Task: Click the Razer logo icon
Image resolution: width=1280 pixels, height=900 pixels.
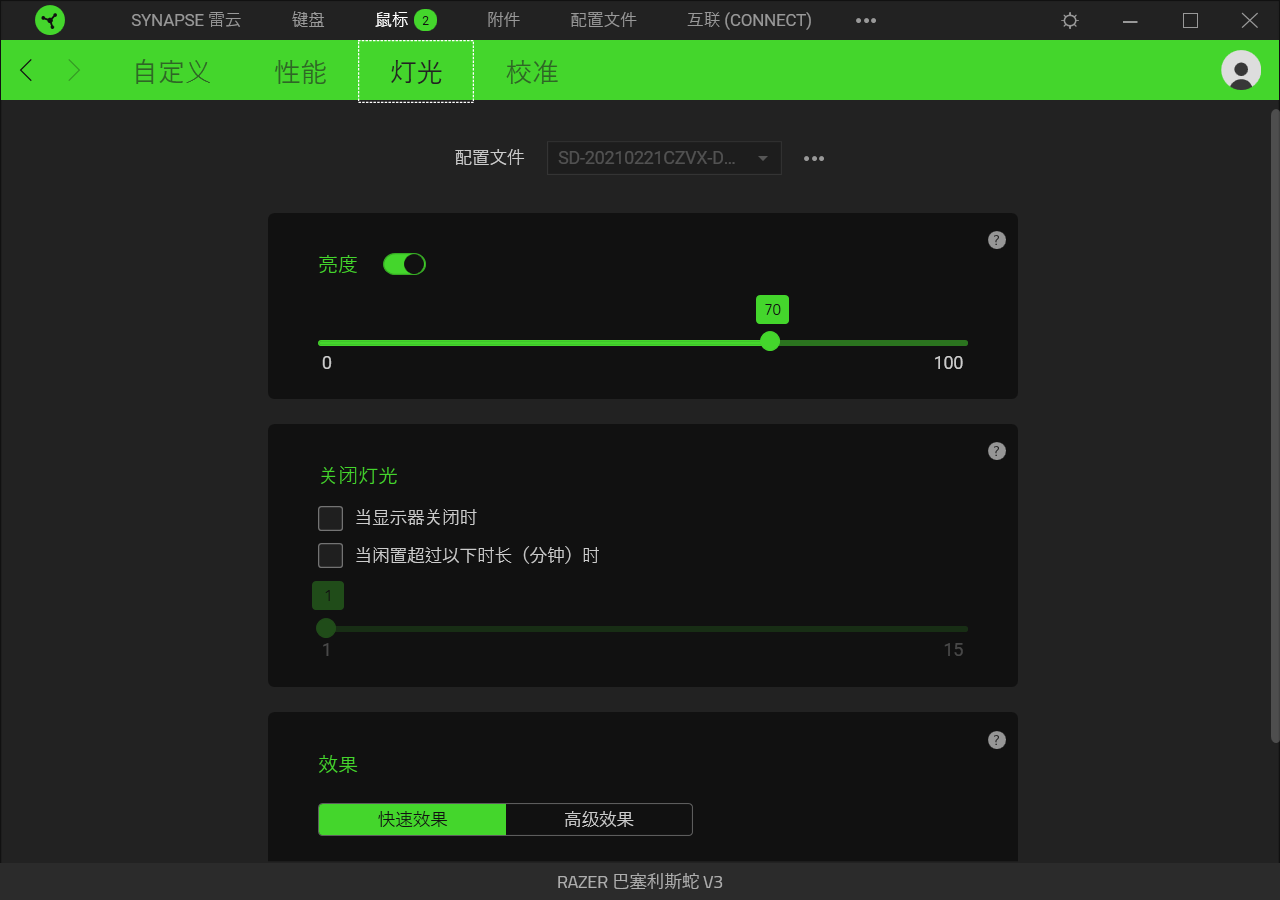Action: point(50,20)
